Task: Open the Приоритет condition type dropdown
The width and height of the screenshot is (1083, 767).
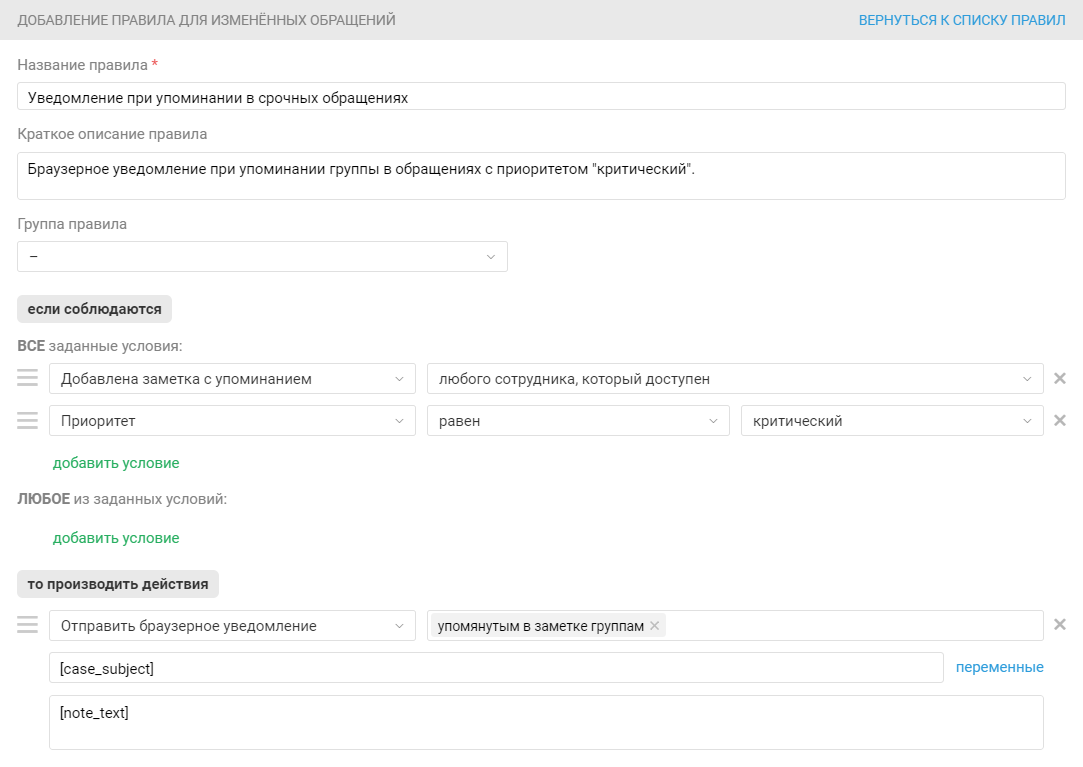Action: [x=232, y=421]
